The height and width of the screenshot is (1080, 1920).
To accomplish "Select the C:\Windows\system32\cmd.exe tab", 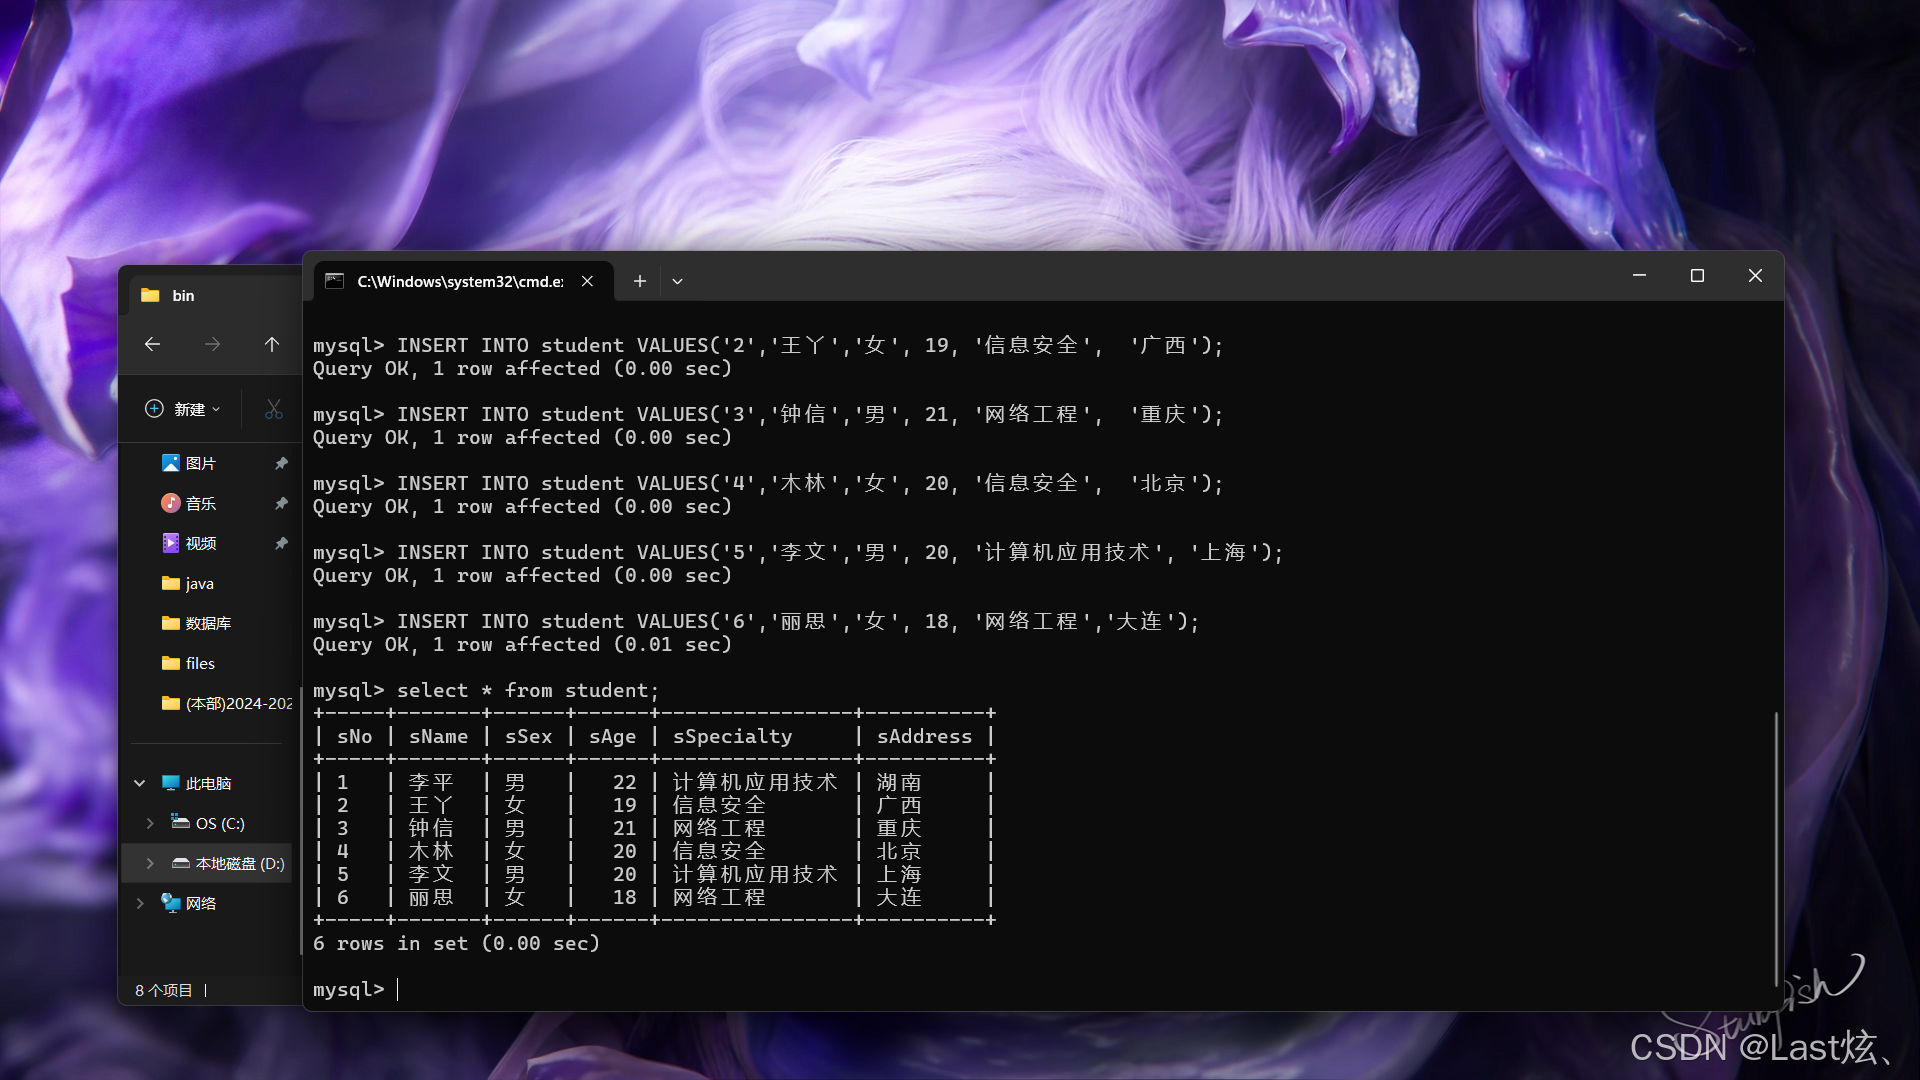I will pyautogui.click(x=461, y=281).
